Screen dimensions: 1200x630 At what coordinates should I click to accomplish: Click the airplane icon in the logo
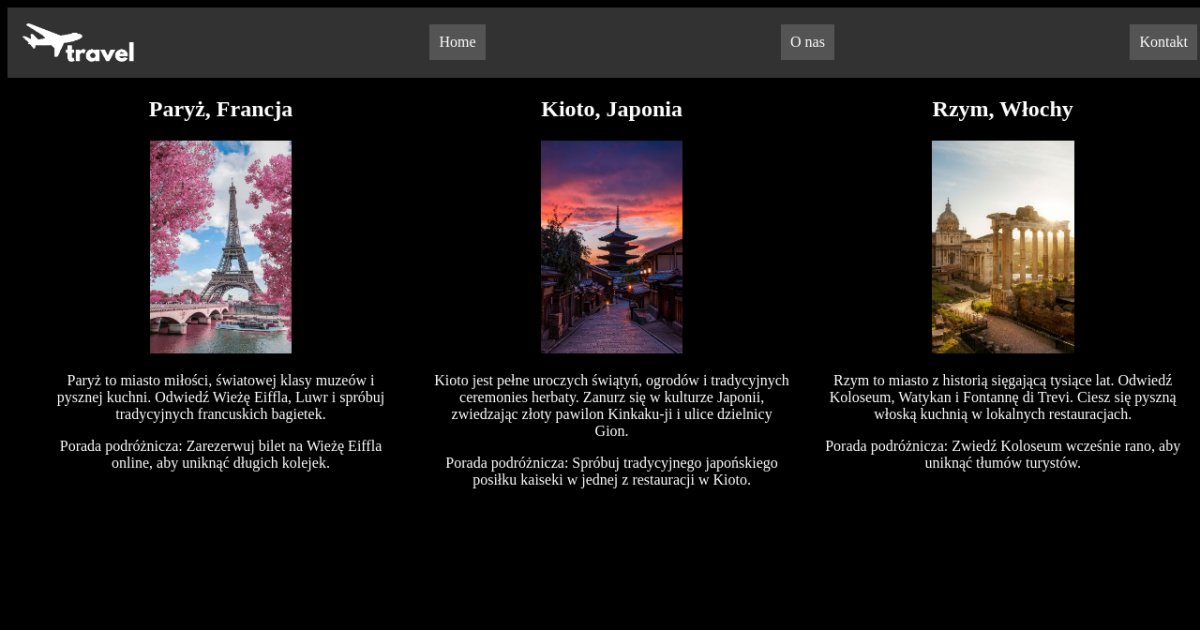[50, 39]
